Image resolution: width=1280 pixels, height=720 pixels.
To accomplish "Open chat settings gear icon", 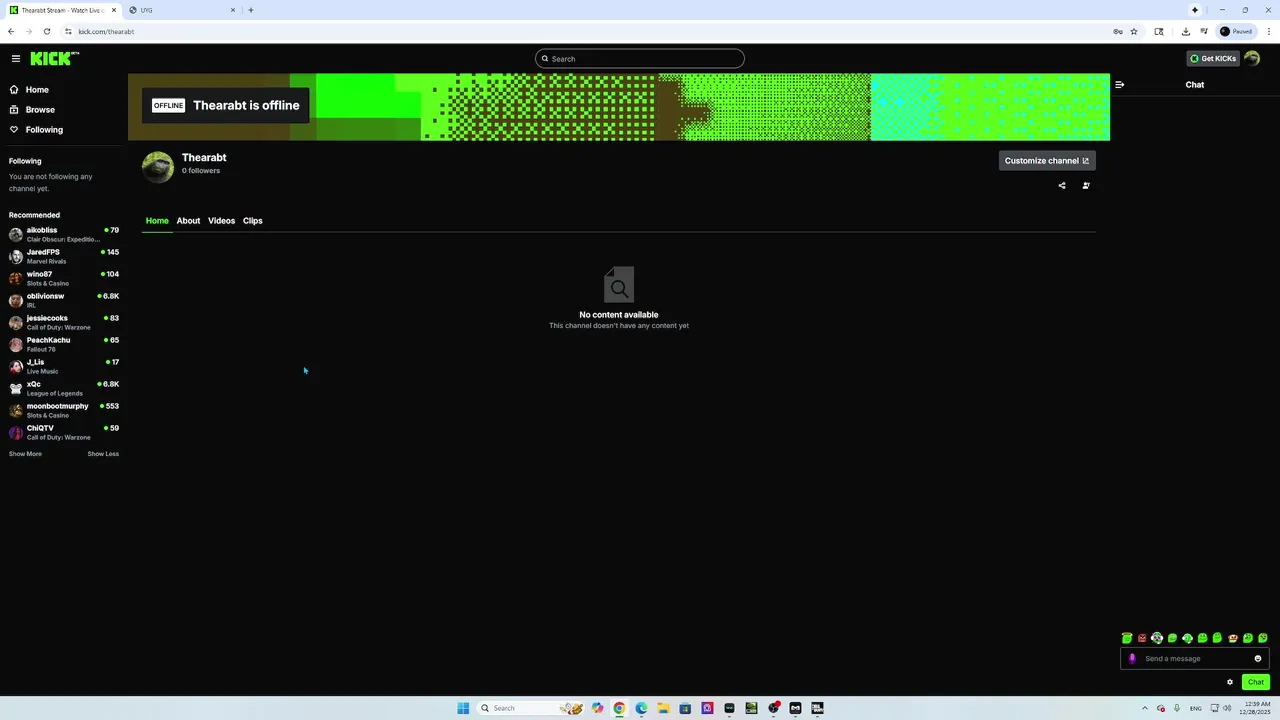I will [x=1230, y=682].
